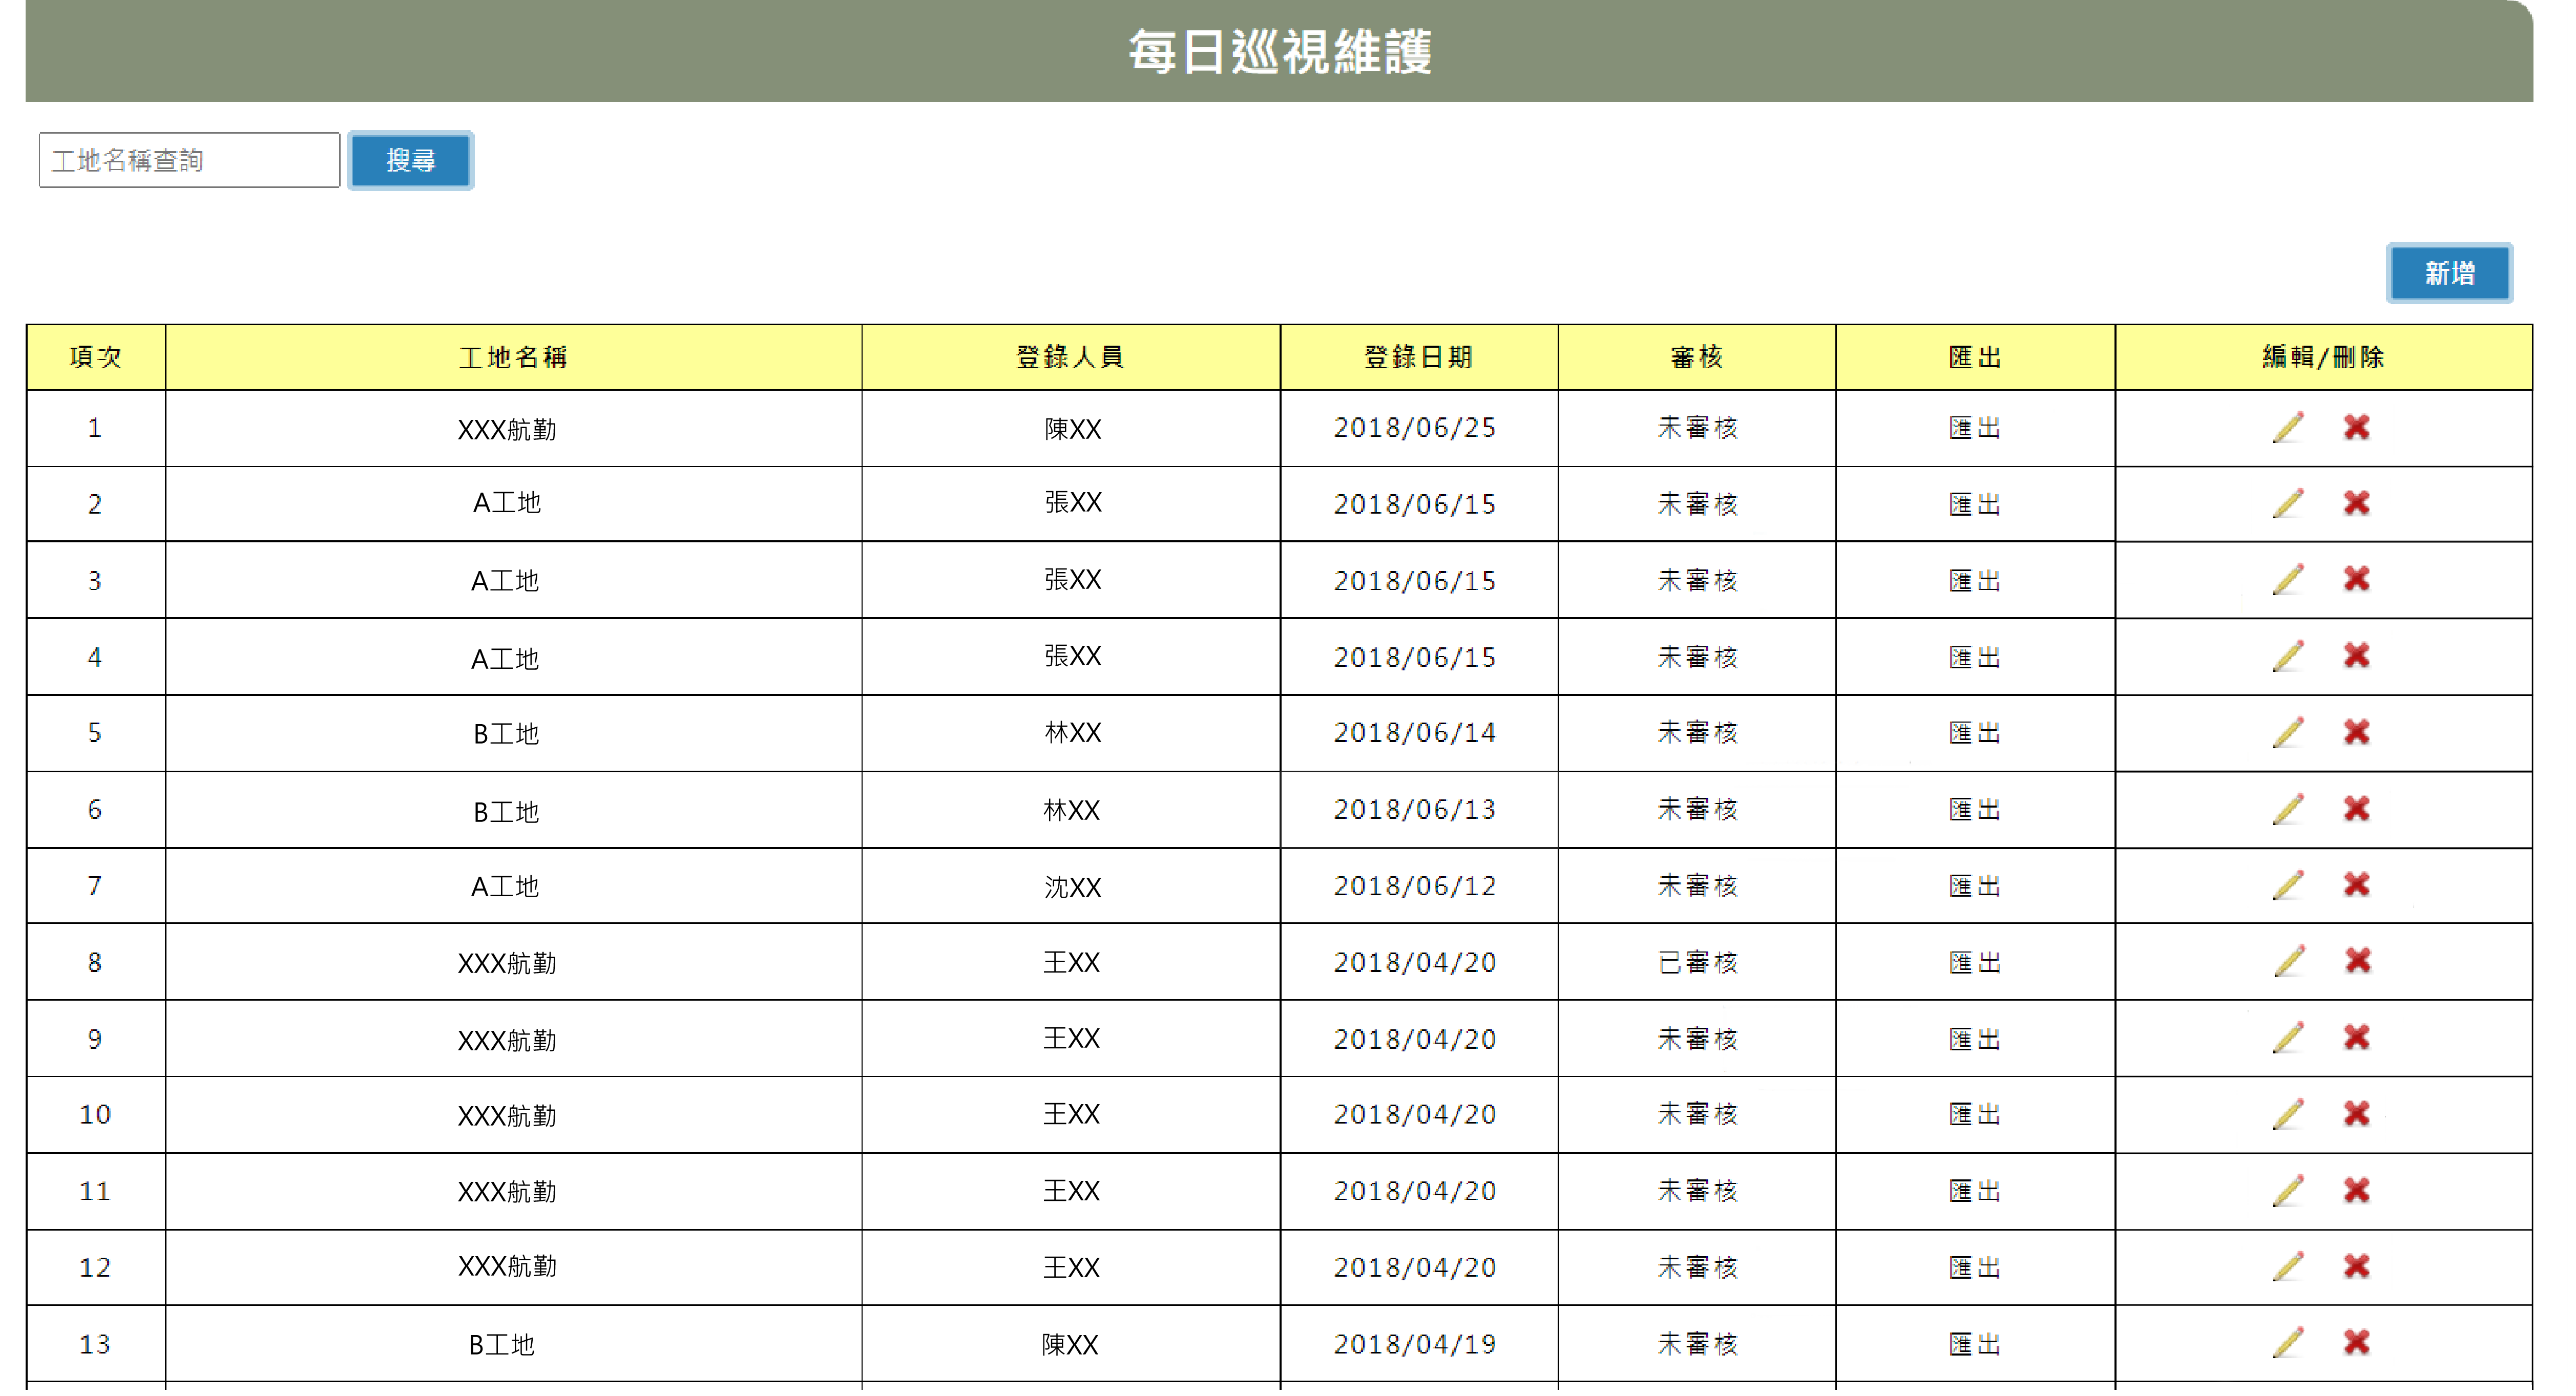Edit the 已審核 row 8 with pencil icon
Image resolution: width=2576 pixels, height=1396 pixels.
coord(2288,962)
